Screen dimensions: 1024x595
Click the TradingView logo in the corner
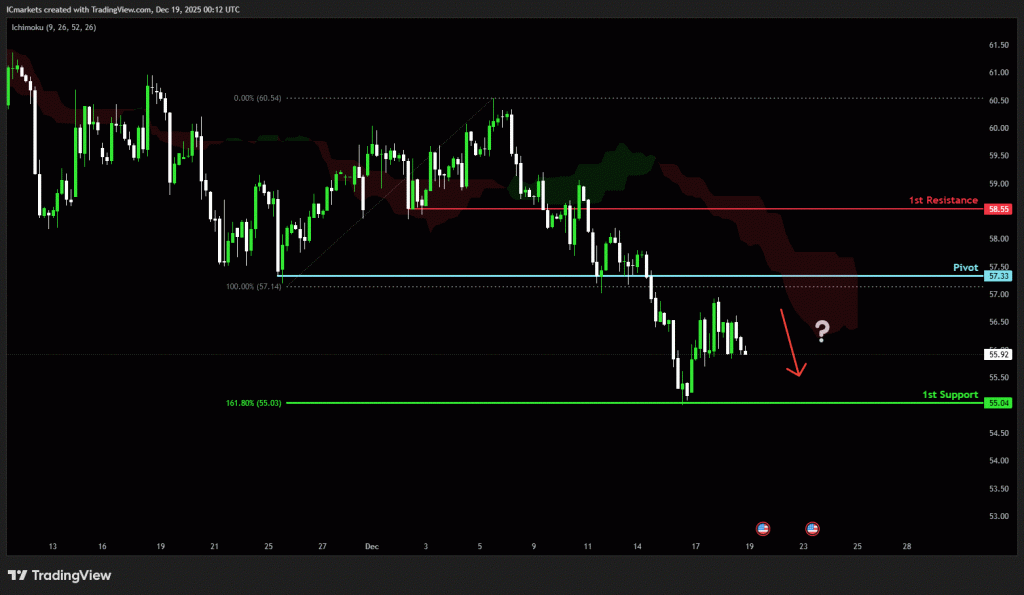click(59, 575)
